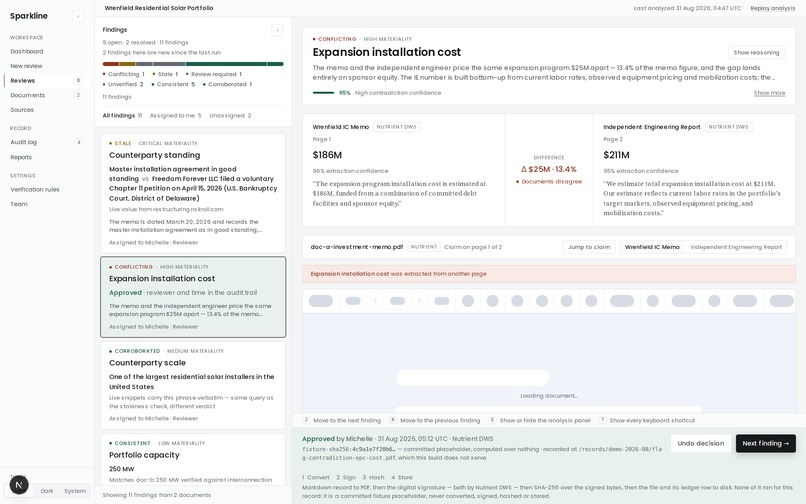
Task: Click the doc-a-investment-memo.pdf filename
Action: pos(357,247)
